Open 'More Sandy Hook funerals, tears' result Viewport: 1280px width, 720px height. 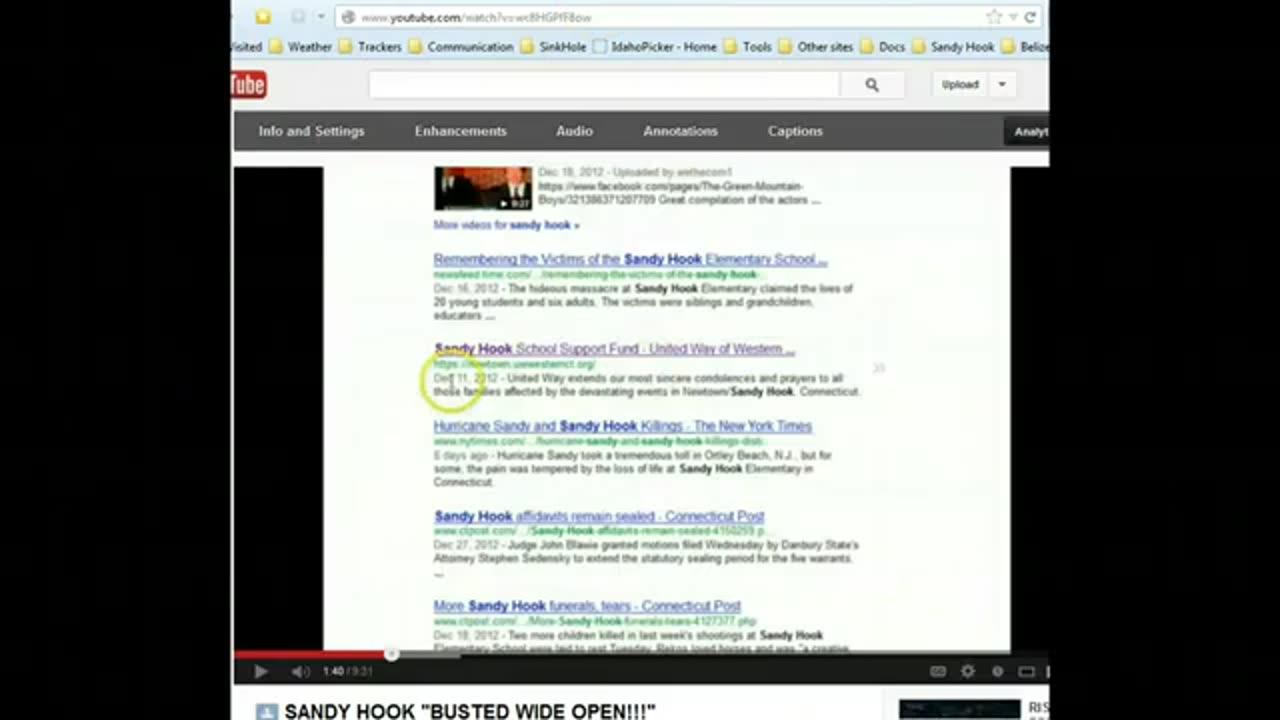point(587,606)
